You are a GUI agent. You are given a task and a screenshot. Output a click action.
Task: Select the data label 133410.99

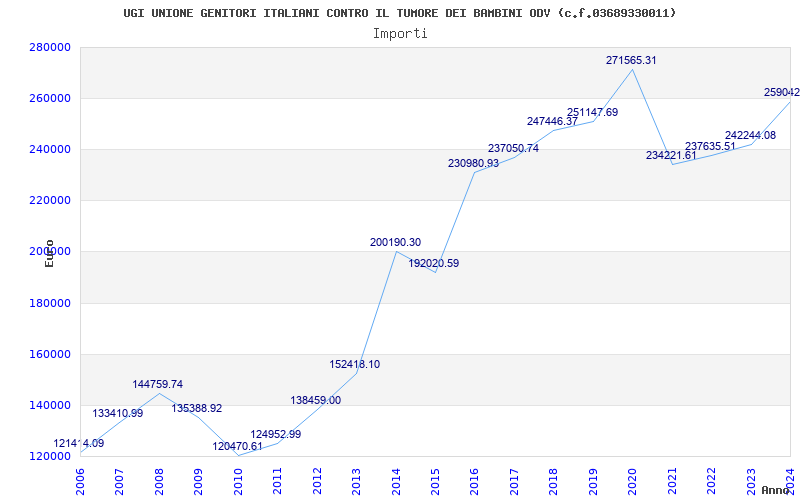point(118,413)
